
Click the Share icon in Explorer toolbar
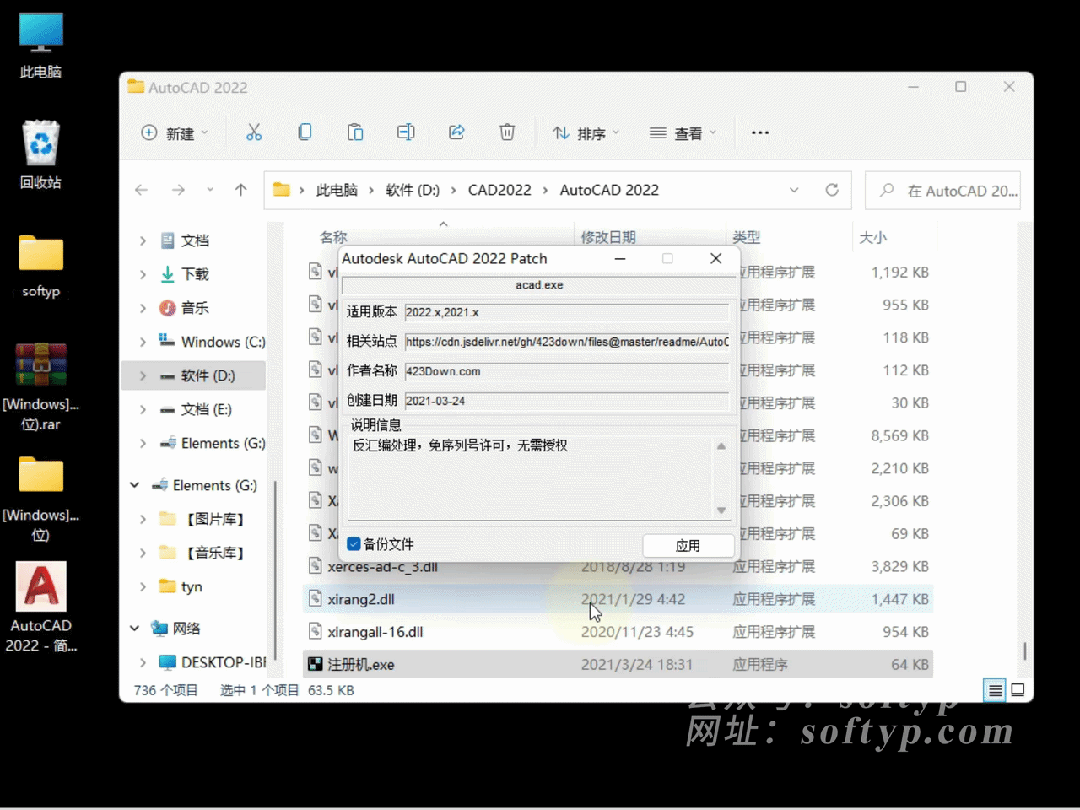(456, 132)
